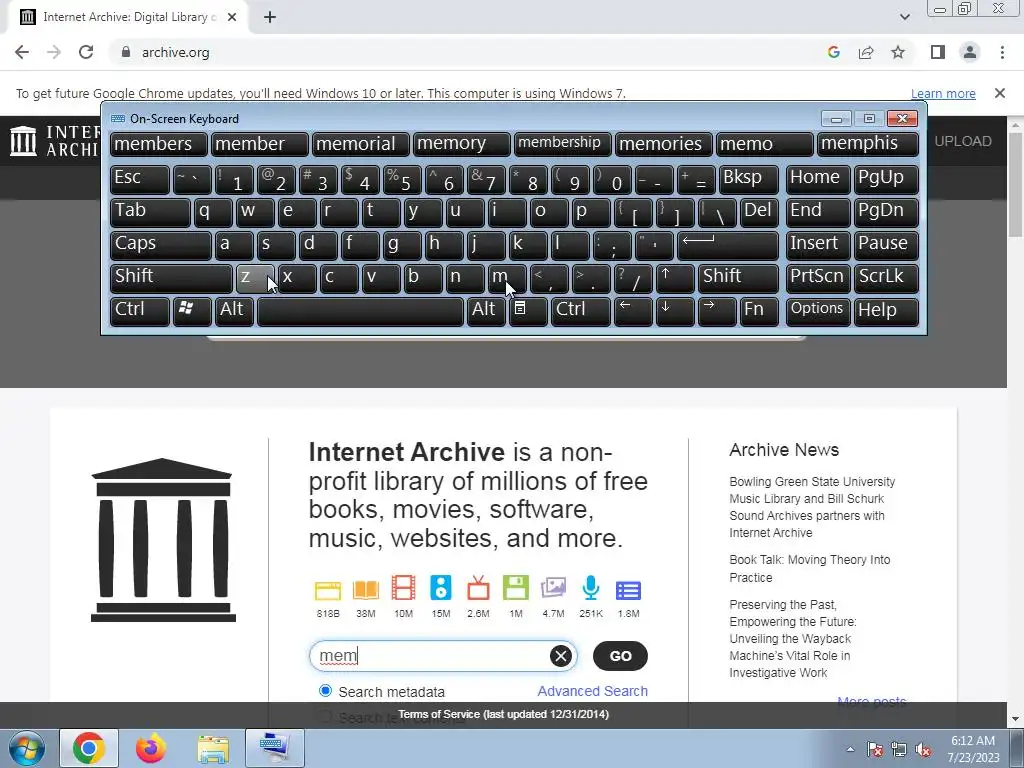The height and width of the screenshot is (768, 1024).
Task: Click the Enter key on on-screen keyboard
Action: (728, 245)
